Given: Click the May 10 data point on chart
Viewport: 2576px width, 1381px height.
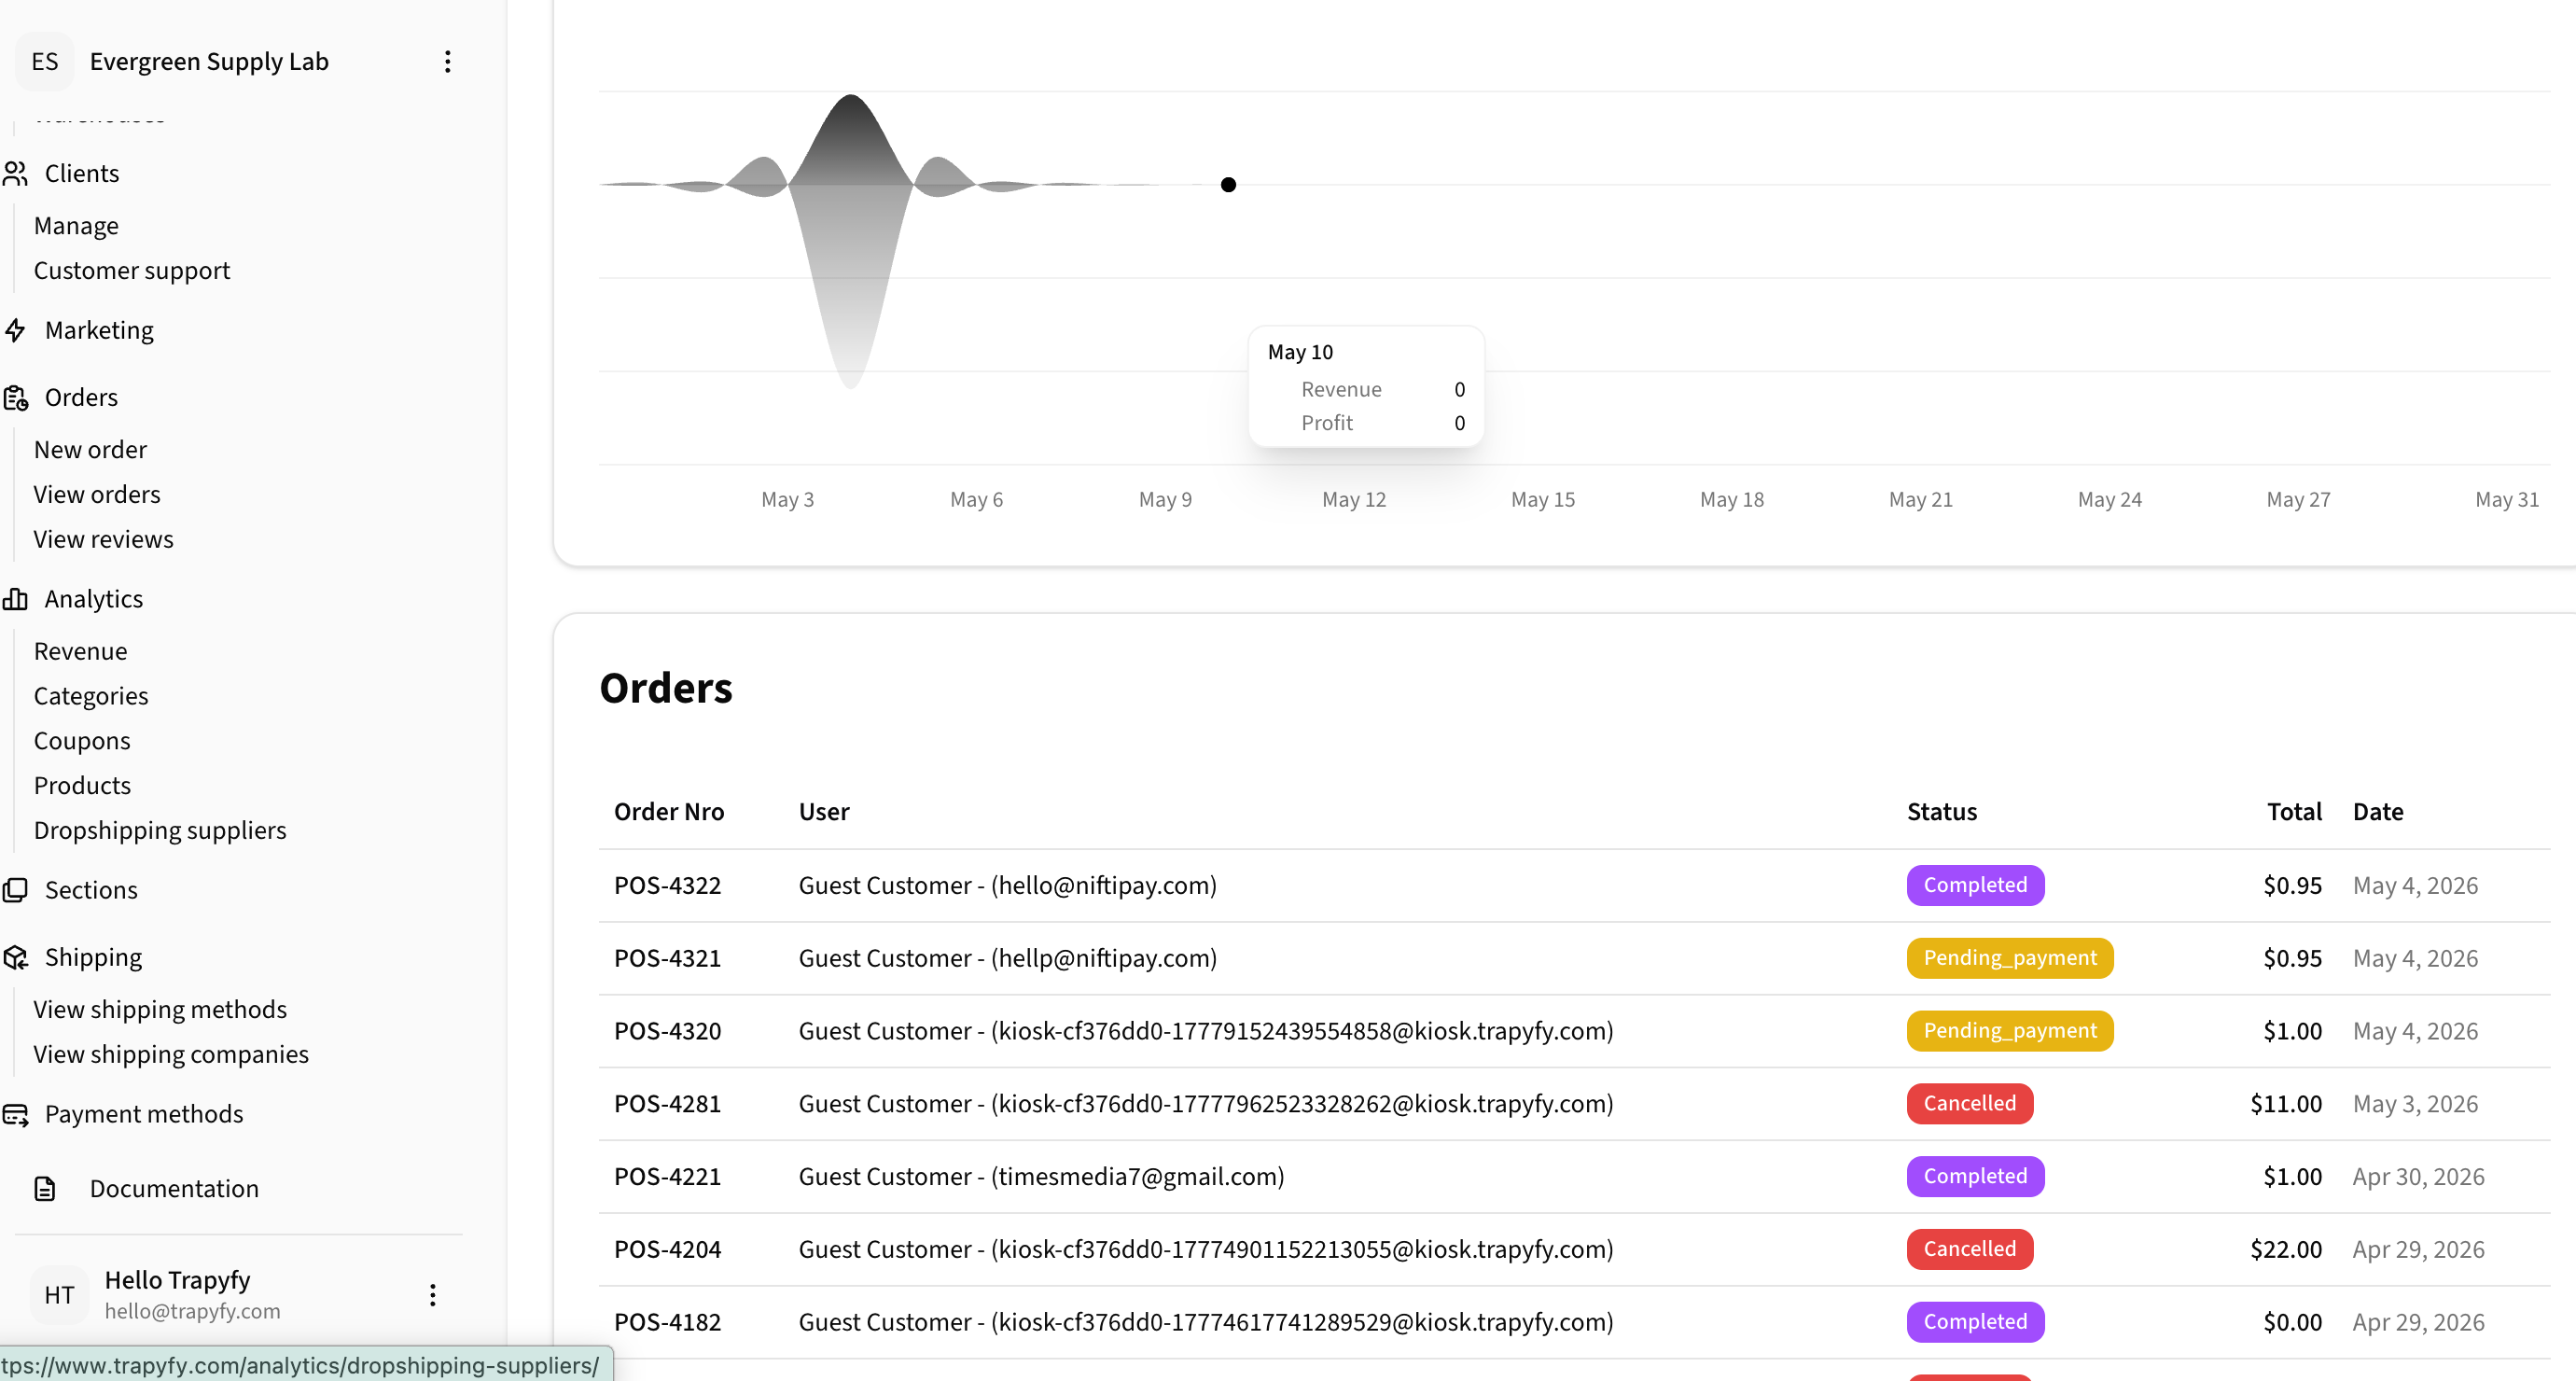Looking at the screenshot, I should pos(1228,185).
